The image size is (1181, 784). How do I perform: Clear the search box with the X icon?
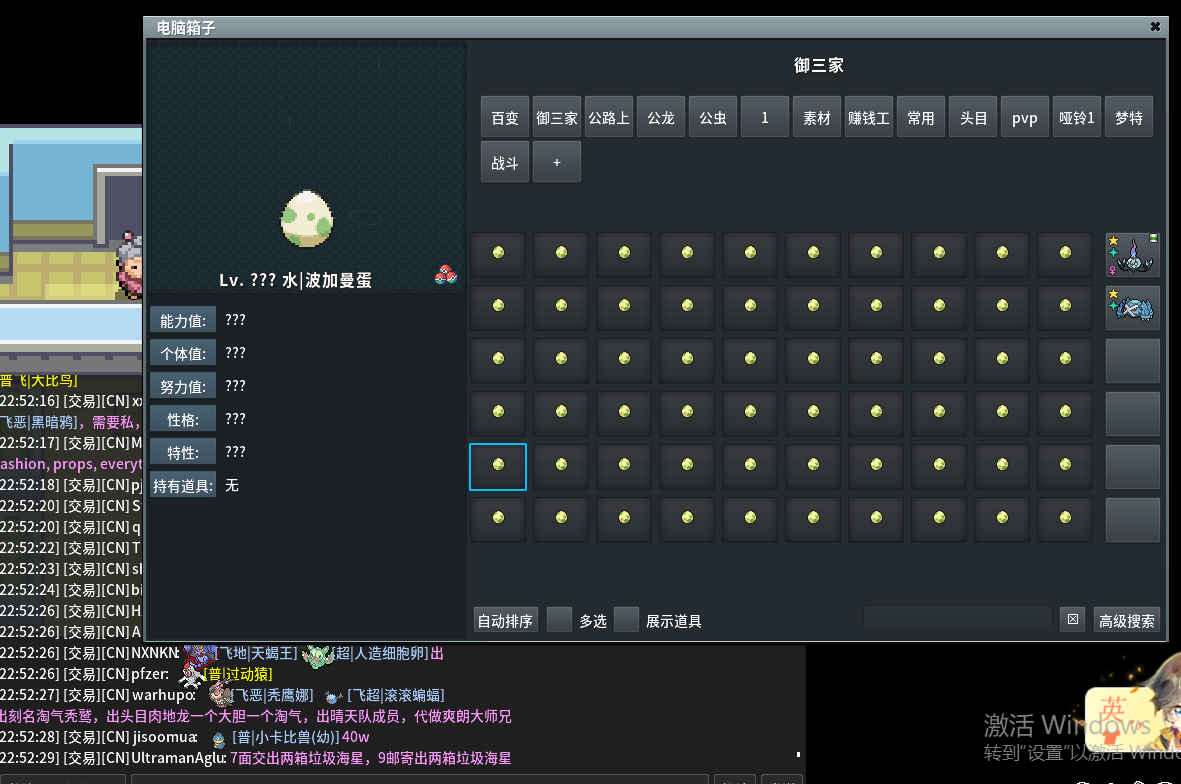coord(1073,620)
